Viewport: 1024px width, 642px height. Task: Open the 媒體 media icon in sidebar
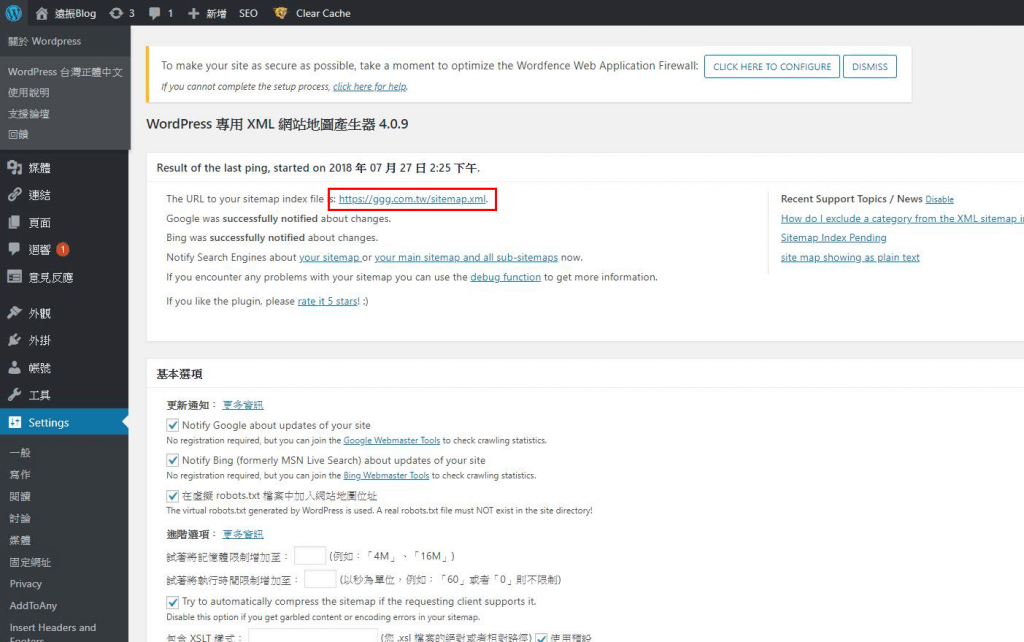click(x=14, y=168)
